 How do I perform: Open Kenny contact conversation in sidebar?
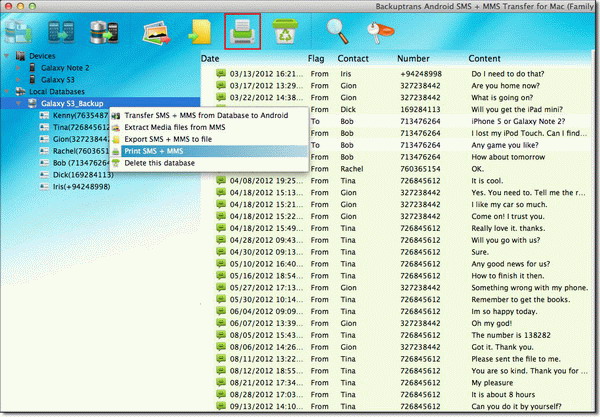point(80,115)
